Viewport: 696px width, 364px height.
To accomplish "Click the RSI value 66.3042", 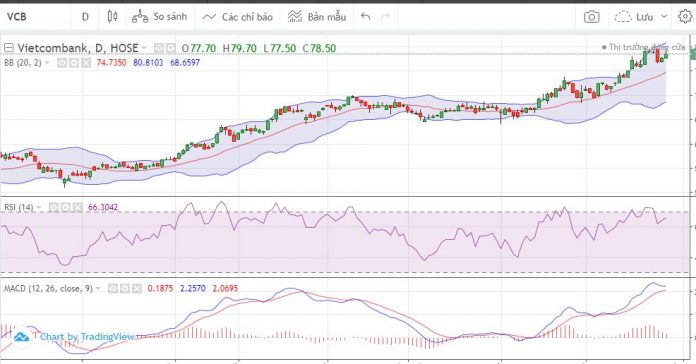I will pyautogui.click(x=103, y=207).
